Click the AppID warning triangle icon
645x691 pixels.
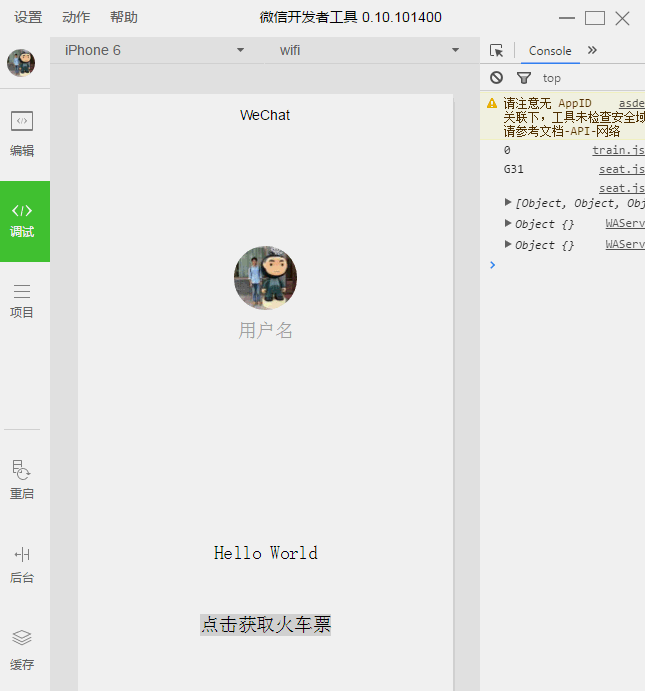pos(492,104)
